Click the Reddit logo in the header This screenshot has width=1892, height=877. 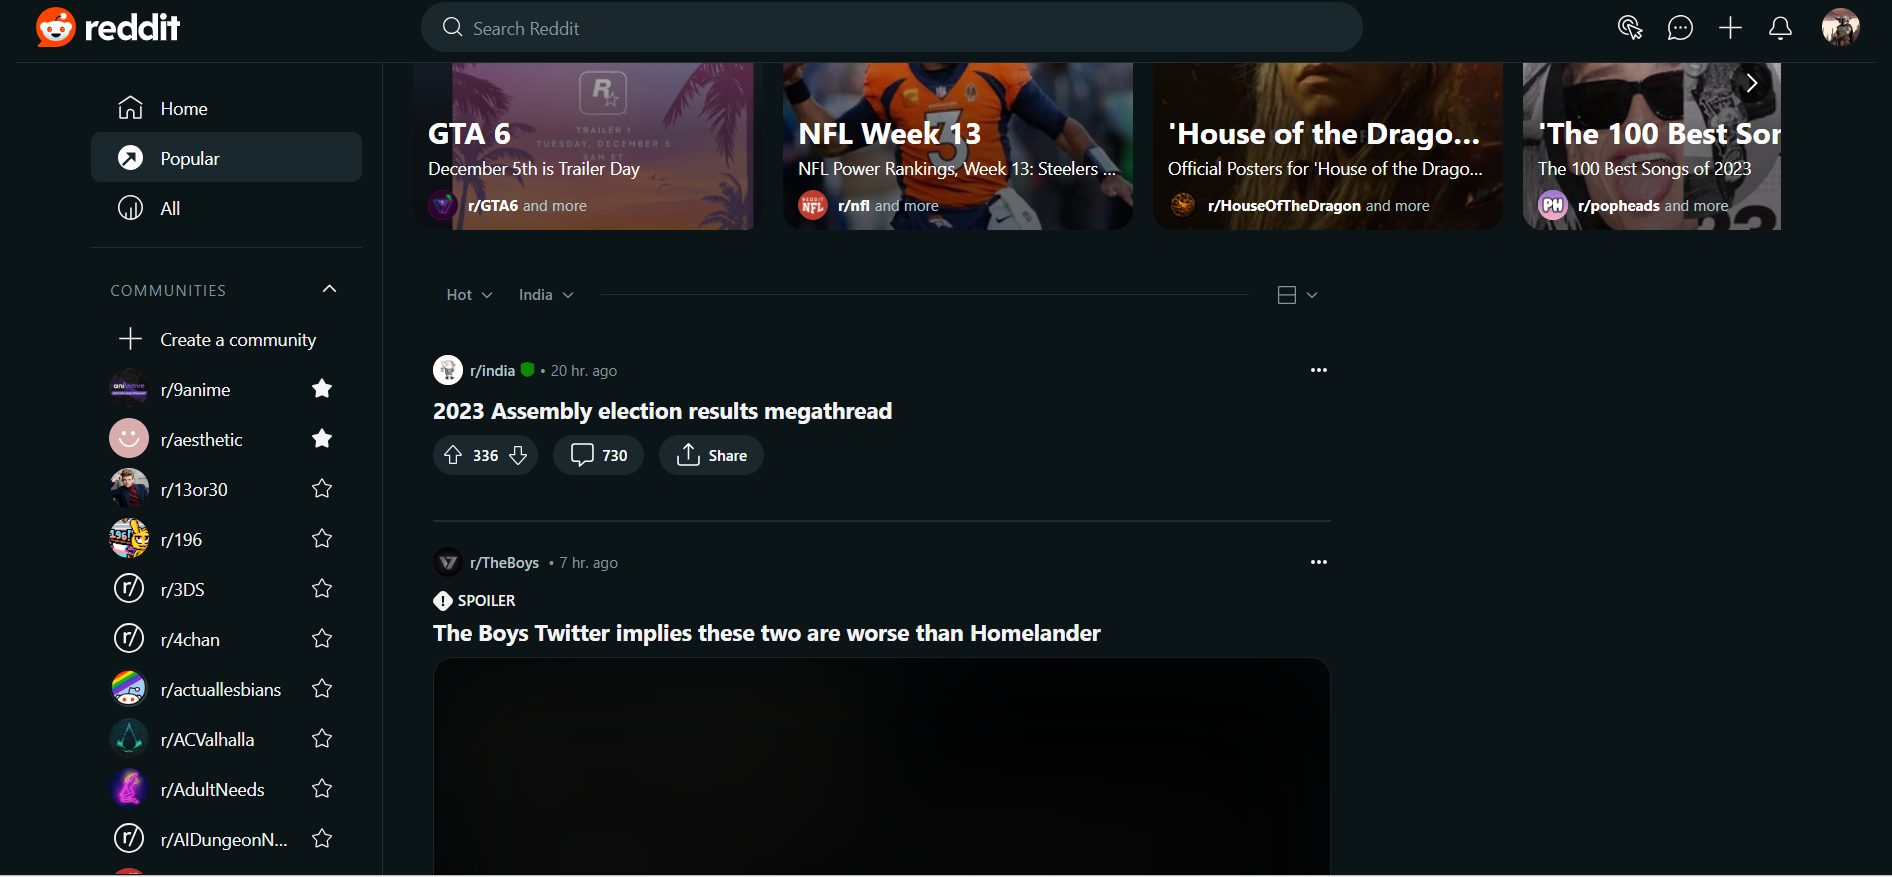coord(108,27)
